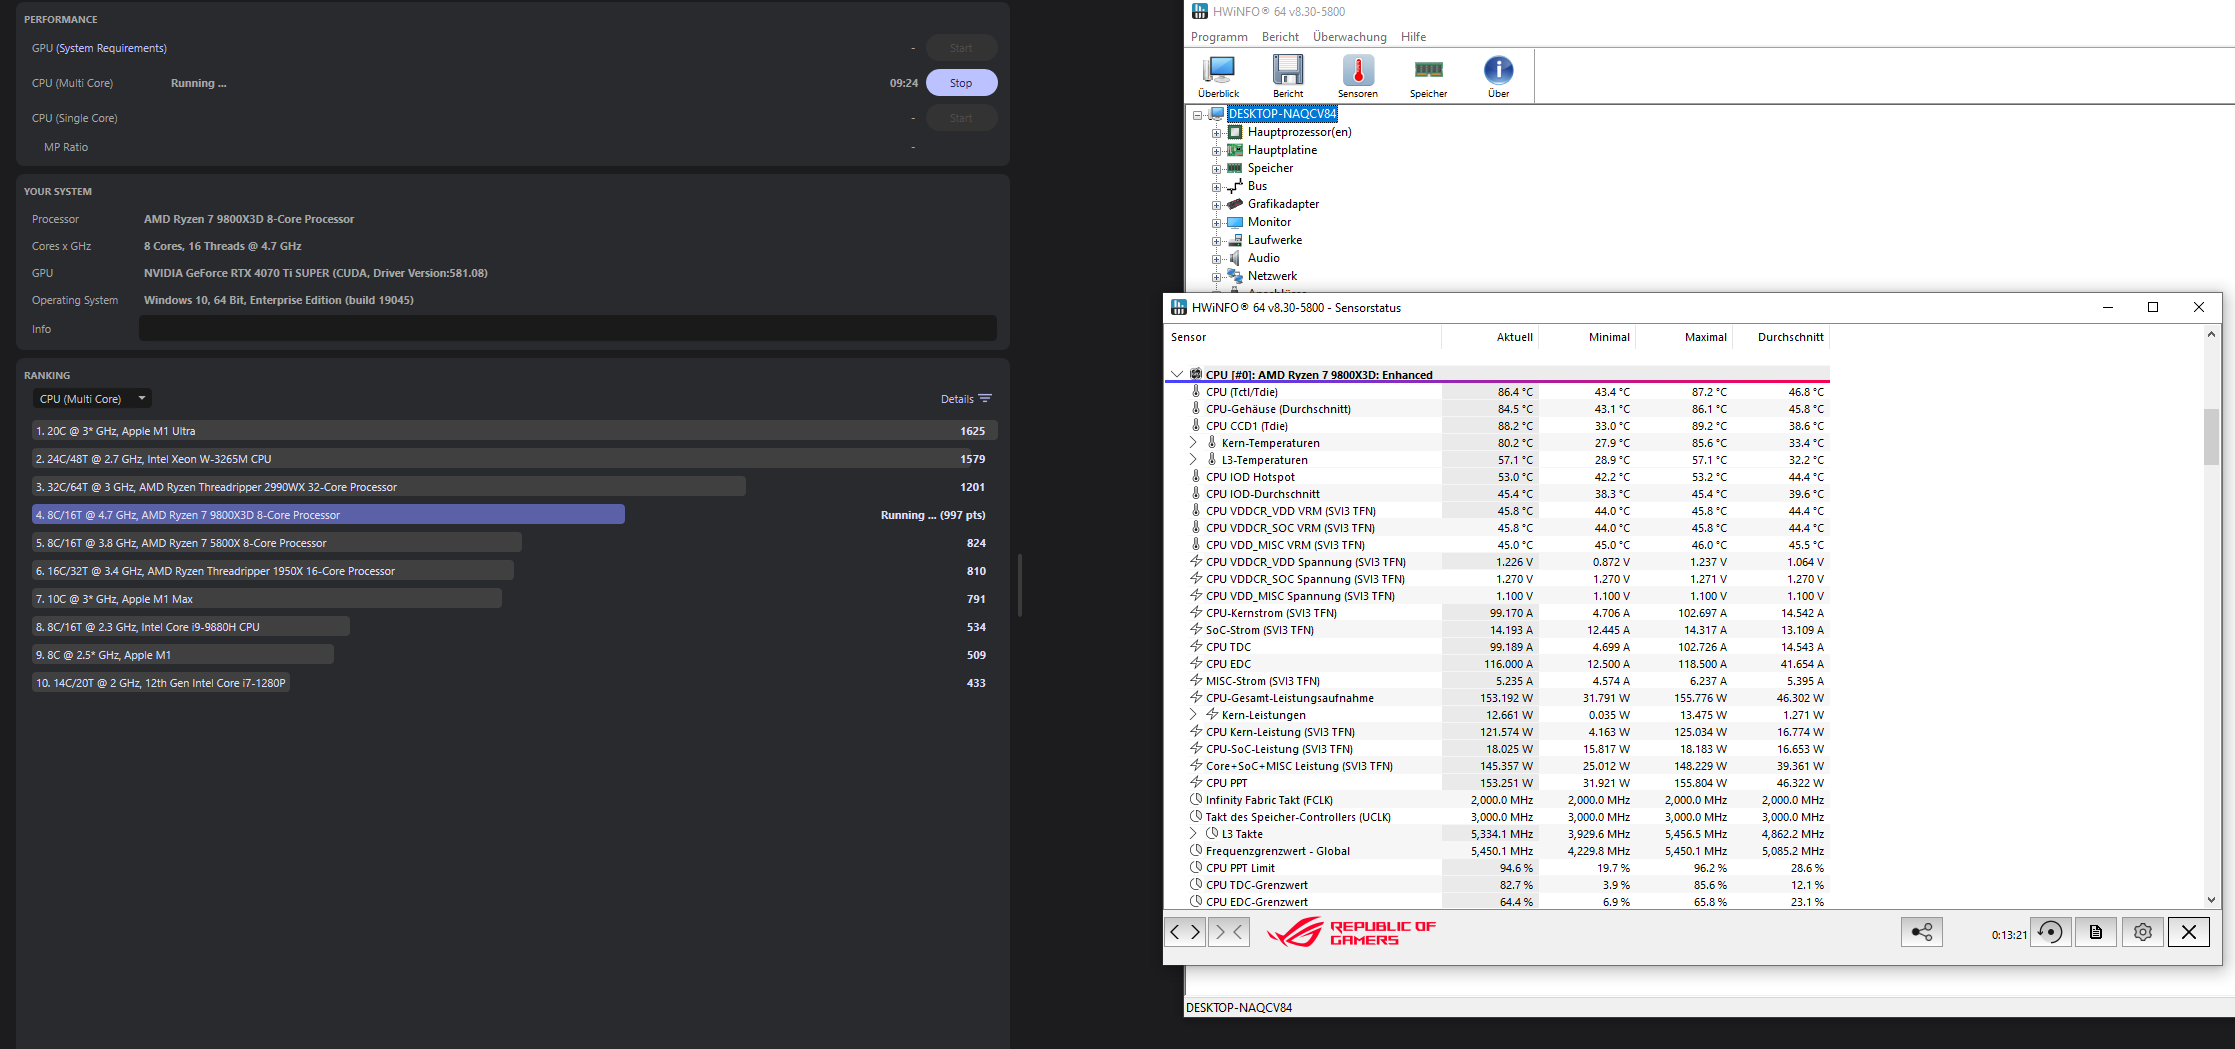
Task: Expand the Grafikadapter tree node
Action: click(1216, 205)
